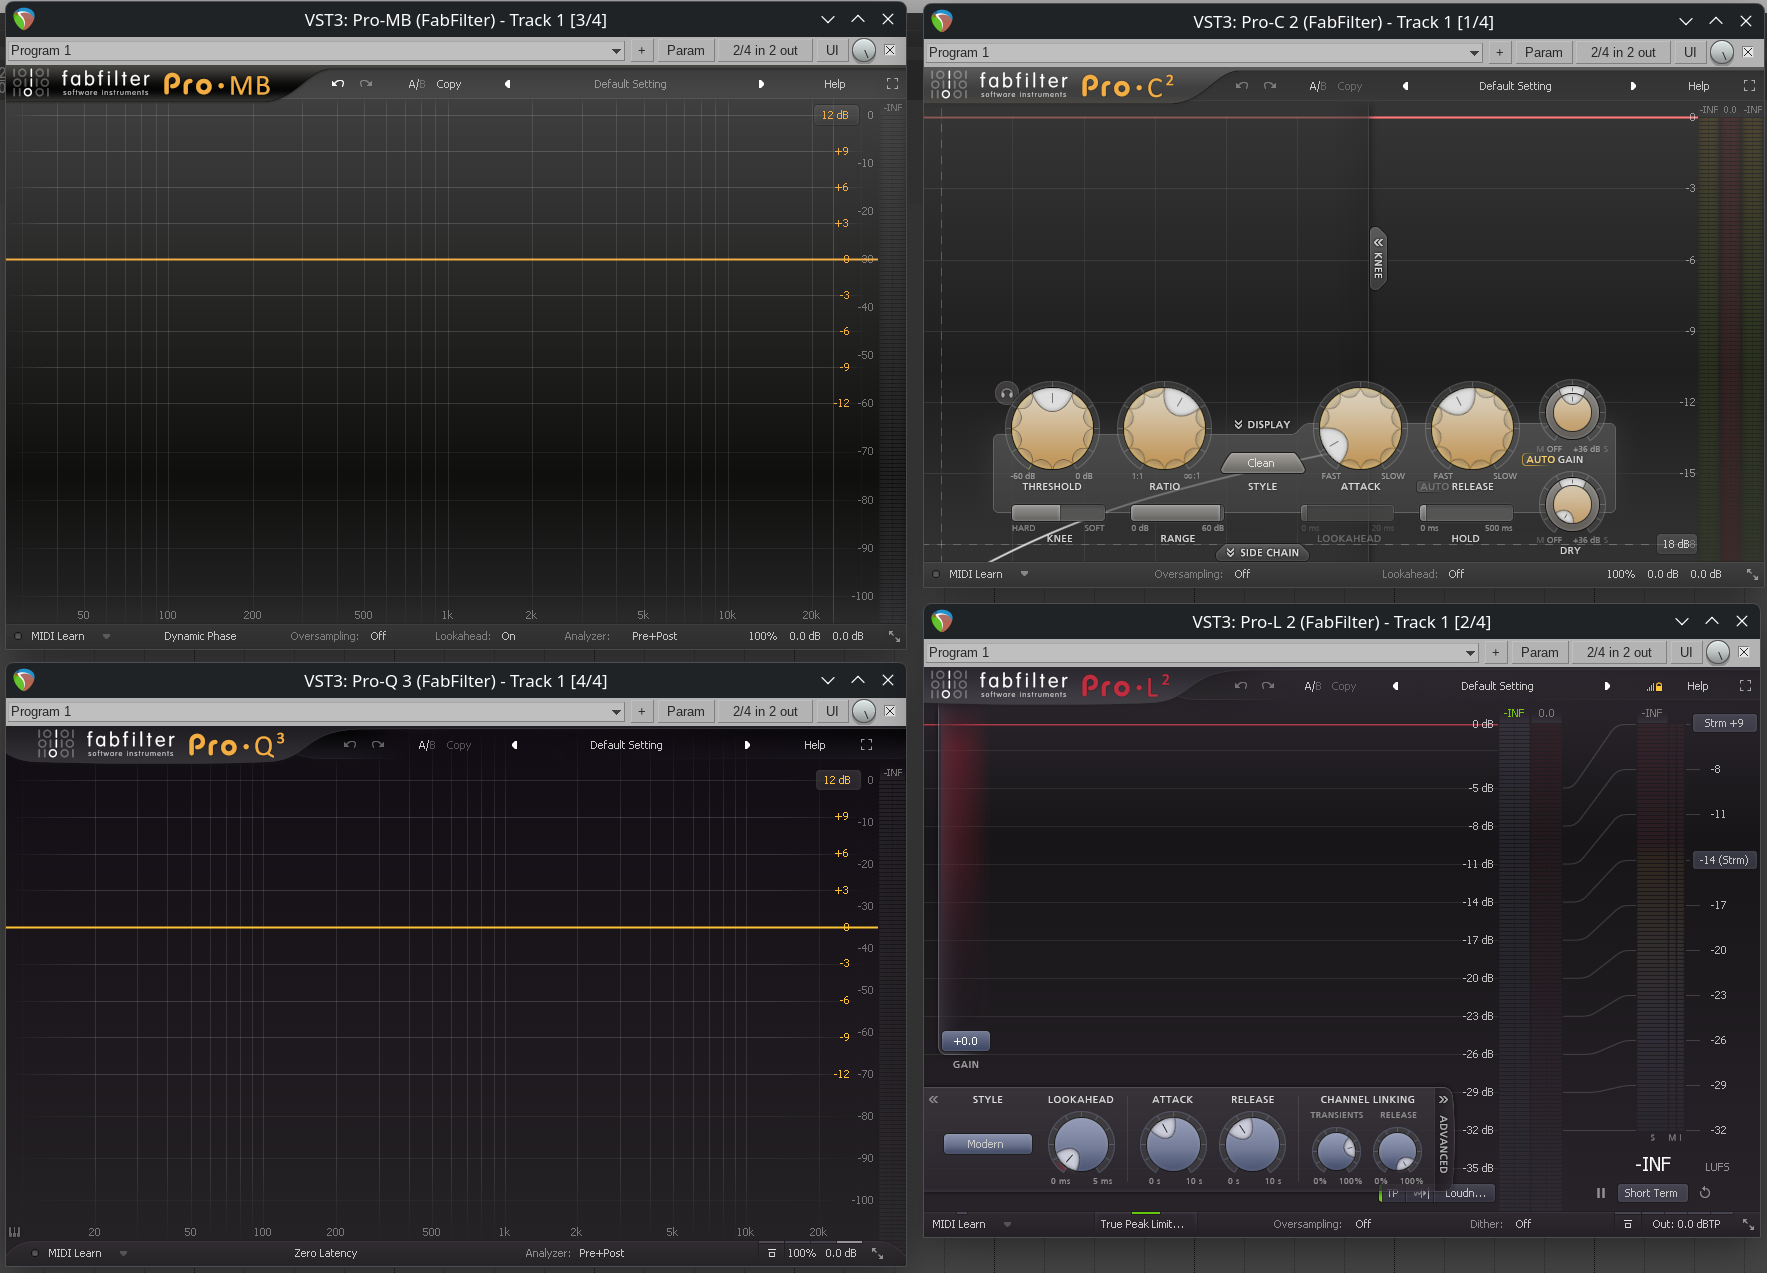Viewport: 1767px width, 1273px height.
Task: Go to previous preset arrow in Pro-L 2
Action: [x=1395, y=686]
